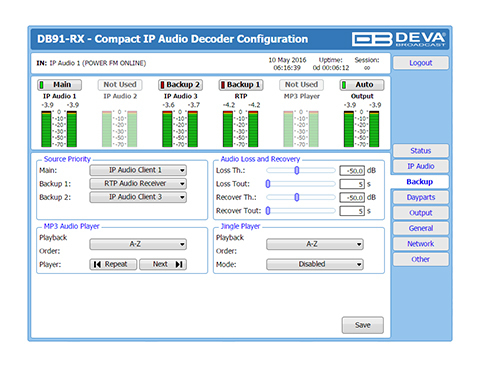Expand MP3 Audio Player playback order dropdown
Image resolution: width=488 pixels, height=368 pixels.
click(x=138, y=244)
